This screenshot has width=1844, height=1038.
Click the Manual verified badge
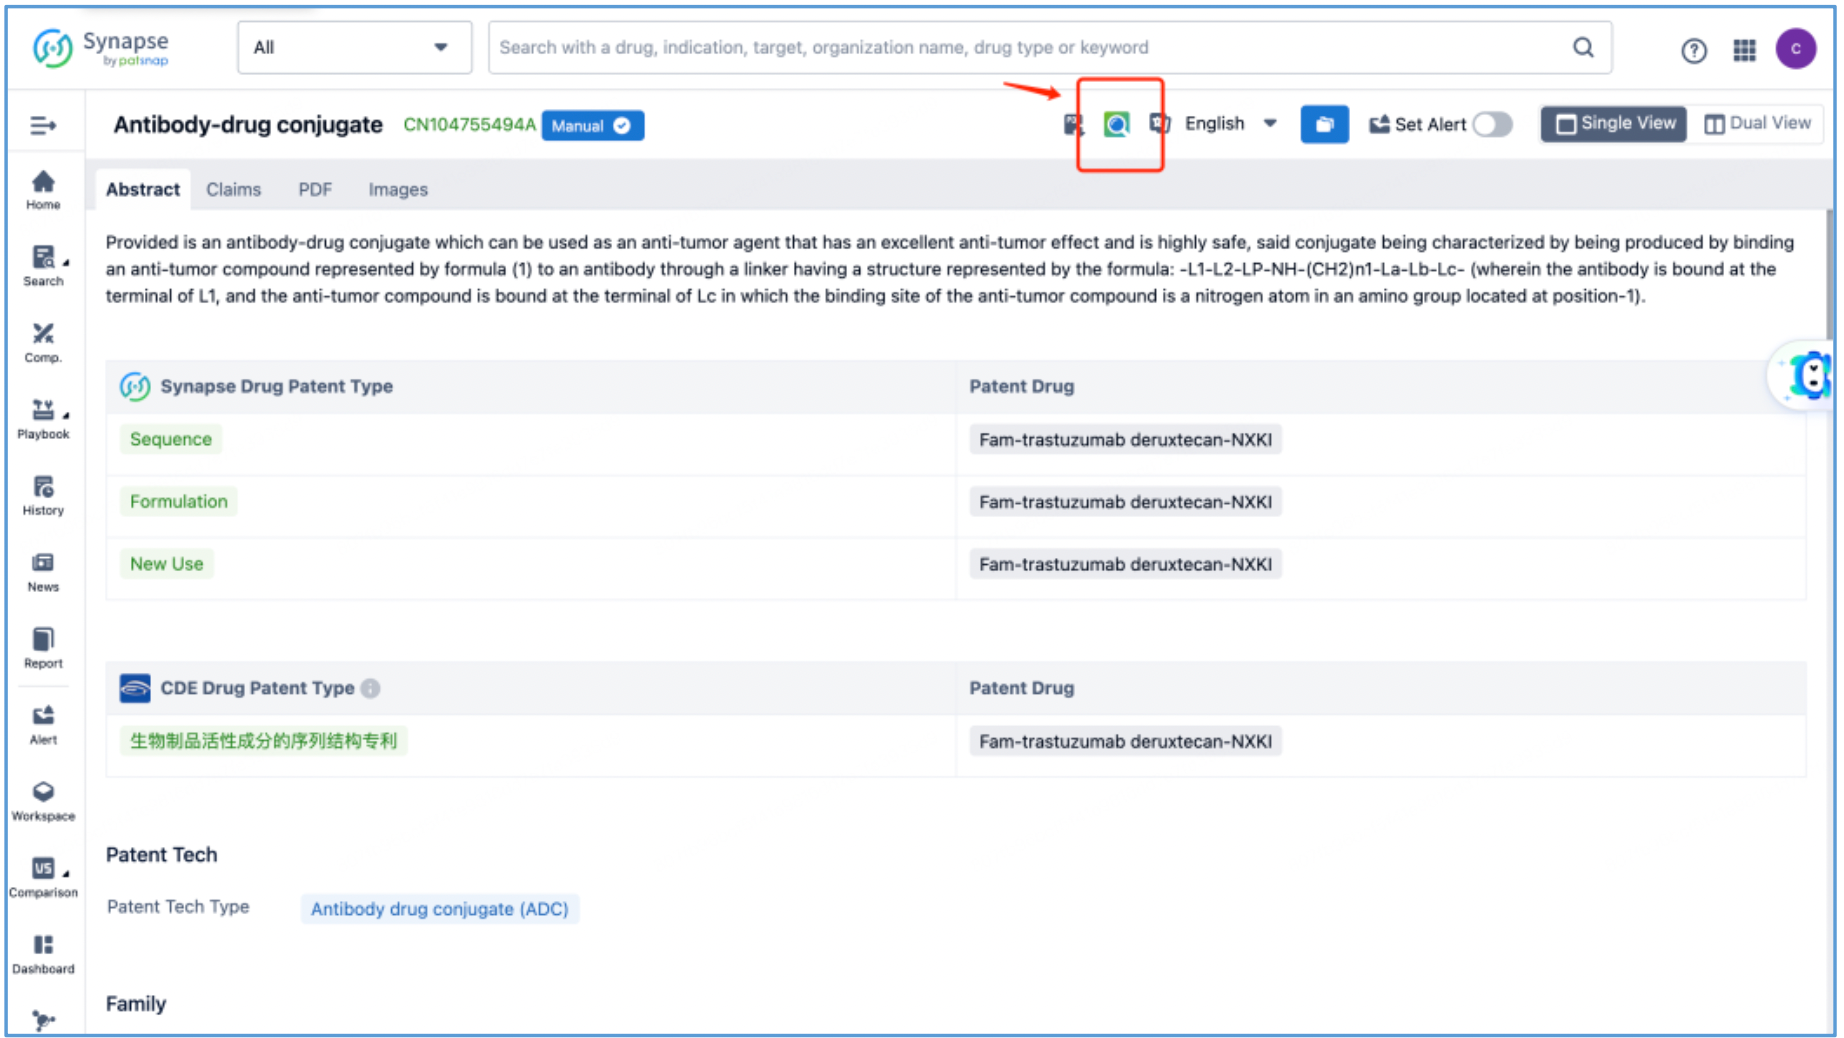tap(592, 125)
